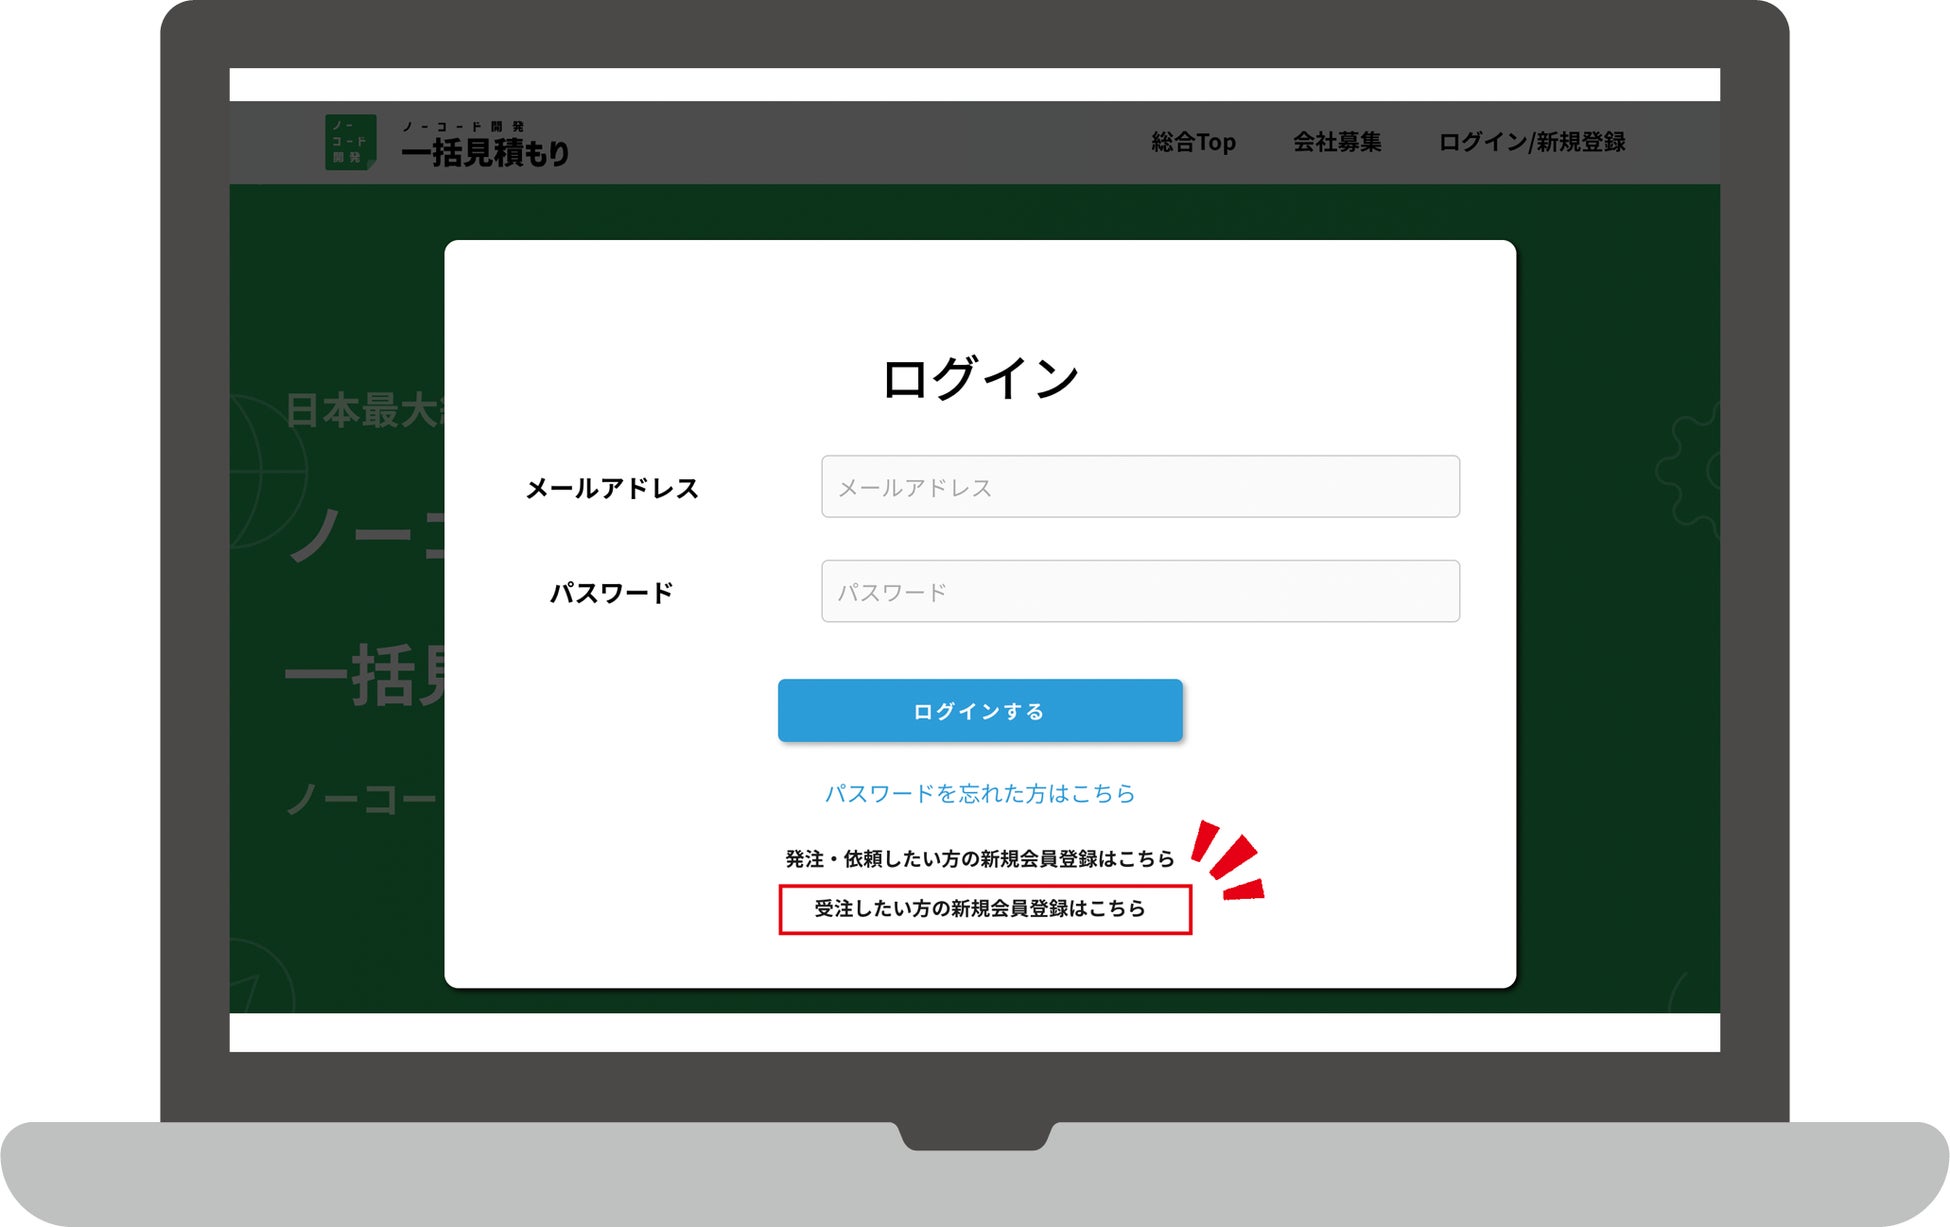This screenshot has width=1950, height=1227.
Task: Open 発注・依頼したい方の新規会員登録 link
Action: (x=979, y=859)
